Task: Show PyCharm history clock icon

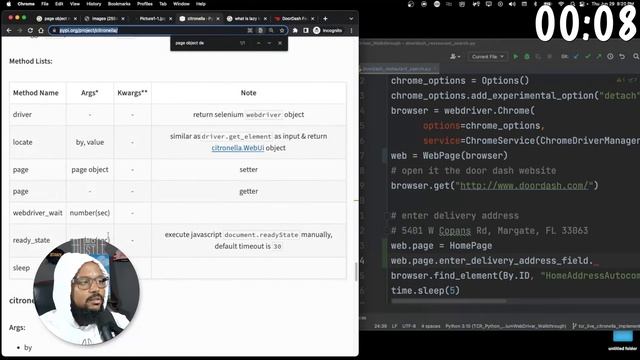Action: [610, 56]
